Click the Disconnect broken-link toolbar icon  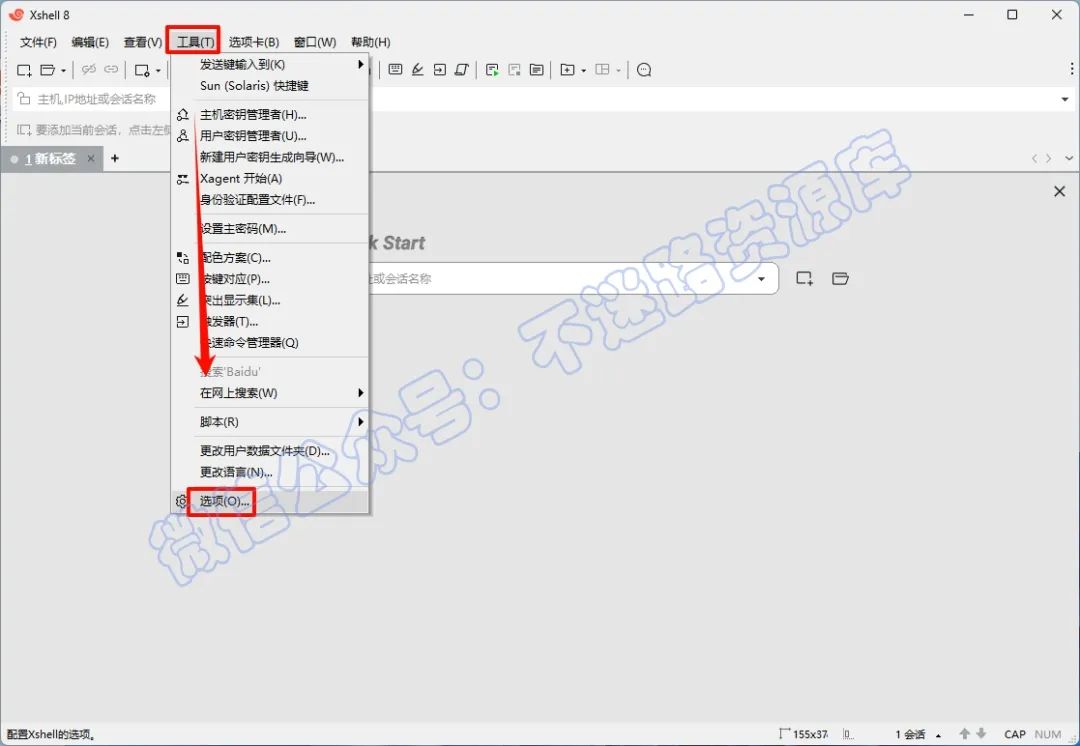pos(89,70)
